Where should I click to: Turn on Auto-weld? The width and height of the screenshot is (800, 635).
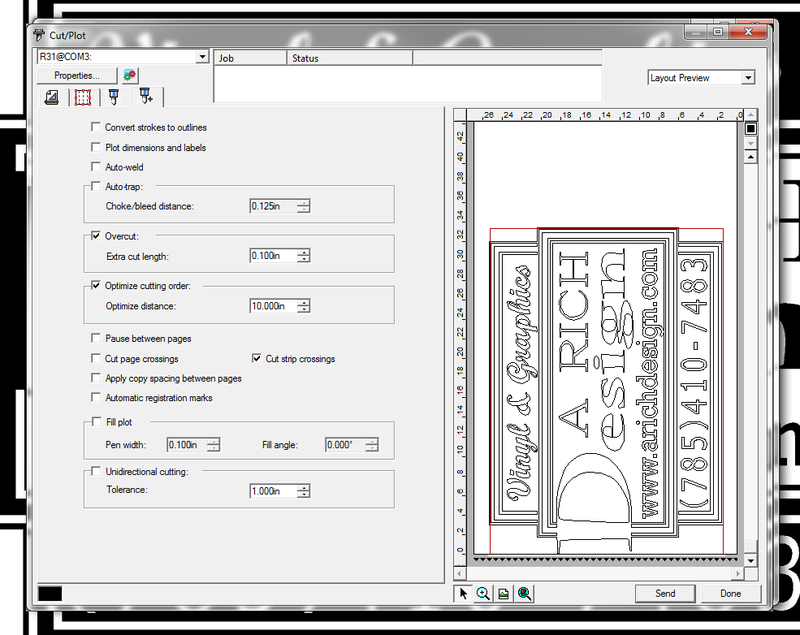coord(95,167)
